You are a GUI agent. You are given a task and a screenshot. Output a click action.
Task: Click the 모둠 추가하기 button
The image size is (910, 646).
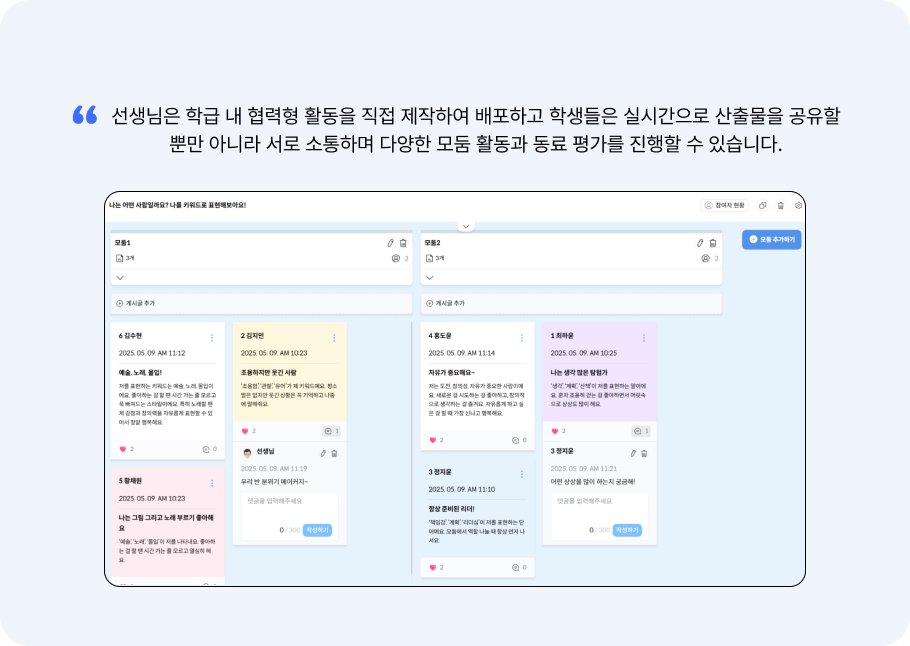tap(771, 240)
